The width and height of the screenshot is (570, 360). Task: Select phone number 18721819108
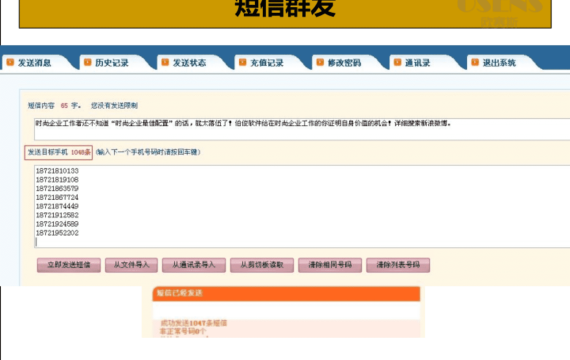pos(57,180)
